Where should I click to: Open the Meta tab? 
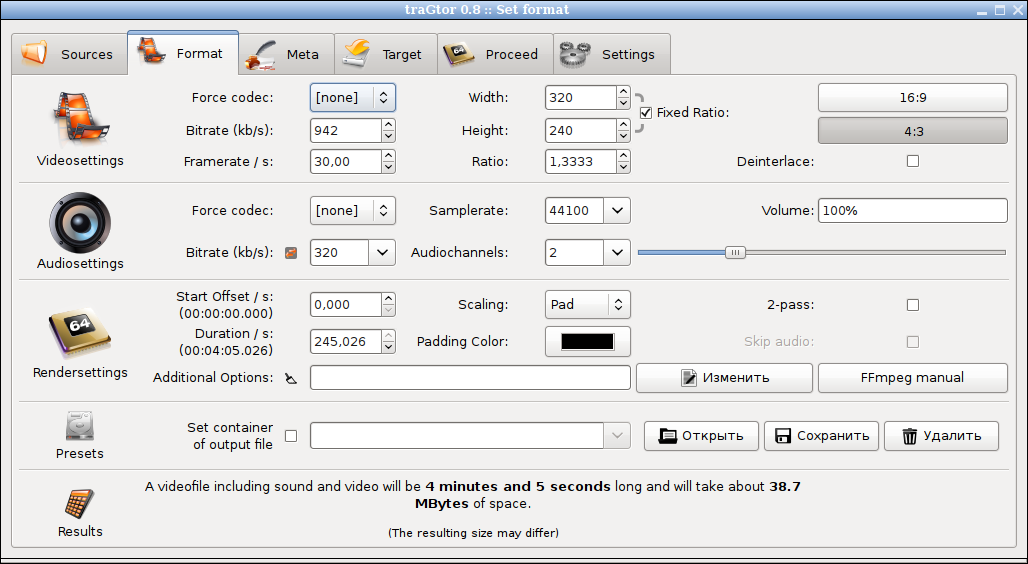[287, 54]
